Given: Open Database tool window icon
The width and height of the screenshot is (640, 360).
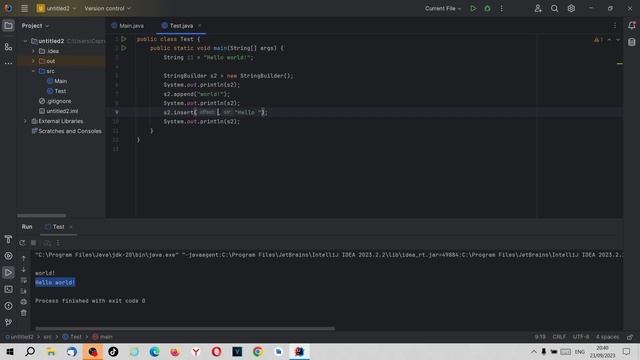Looking at the screenshot, I should click(631, 42).
